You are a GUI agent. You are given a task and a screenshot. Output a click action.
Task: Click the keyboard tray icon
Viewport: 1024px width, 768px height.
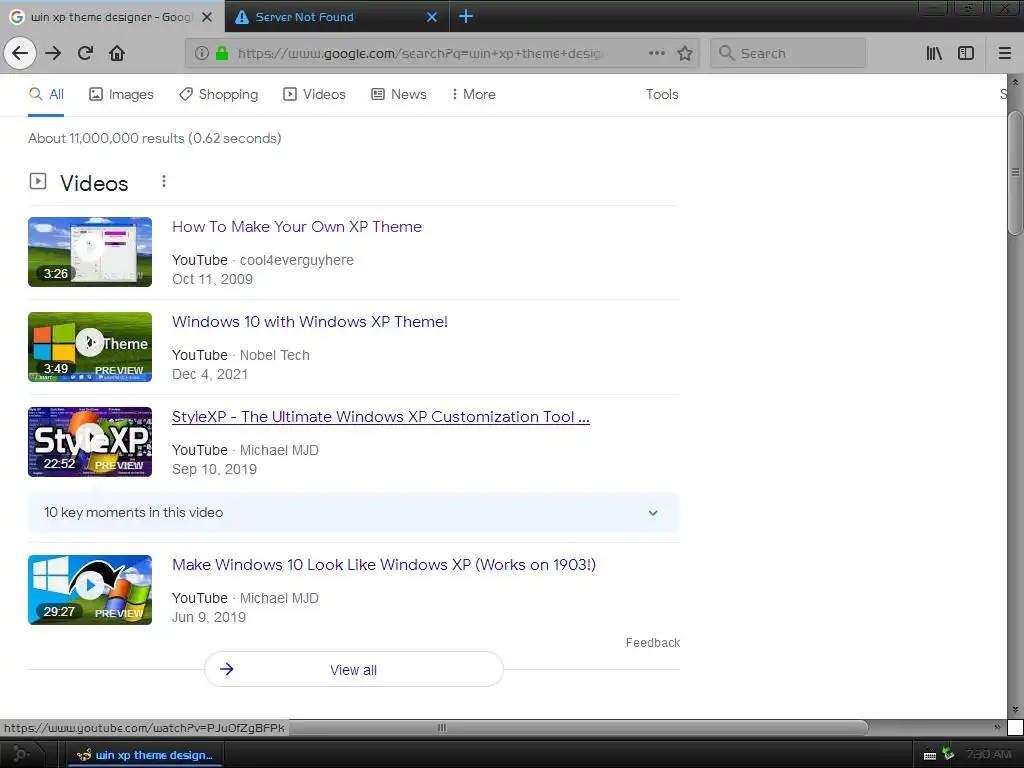click(x=930, y=756)
